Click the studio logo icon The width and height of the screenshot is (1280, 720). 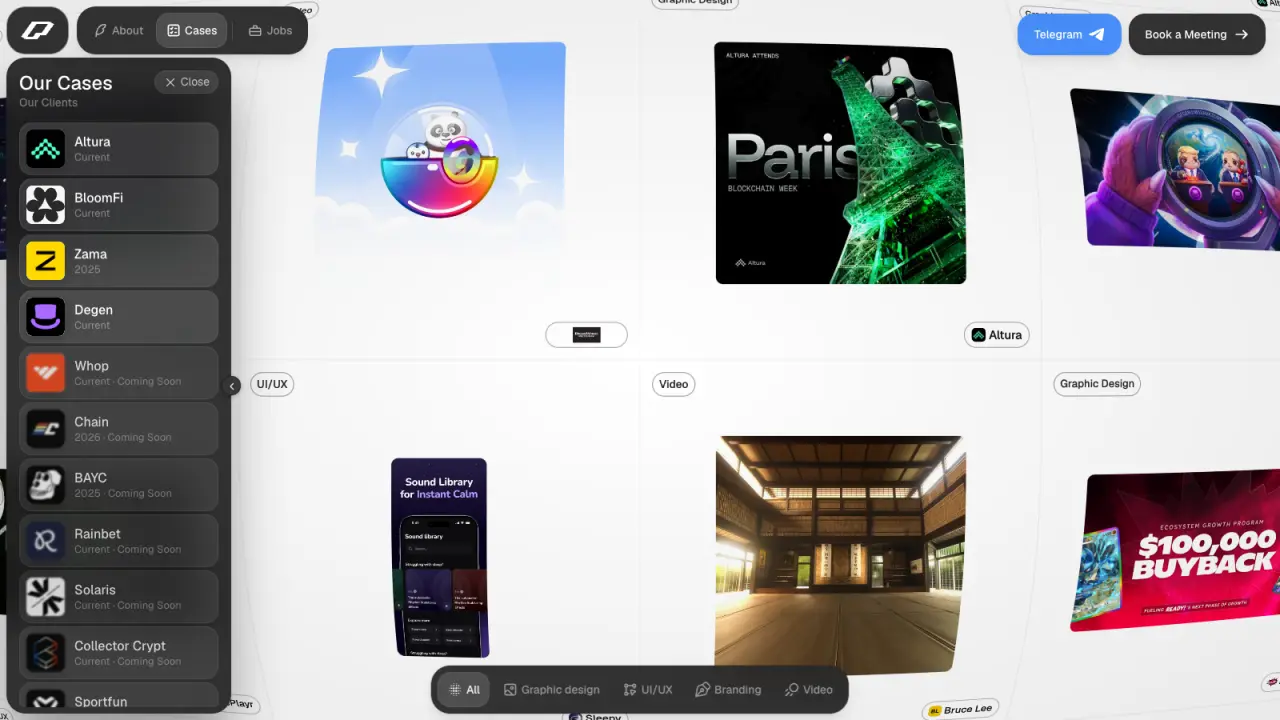pos(37,31)
